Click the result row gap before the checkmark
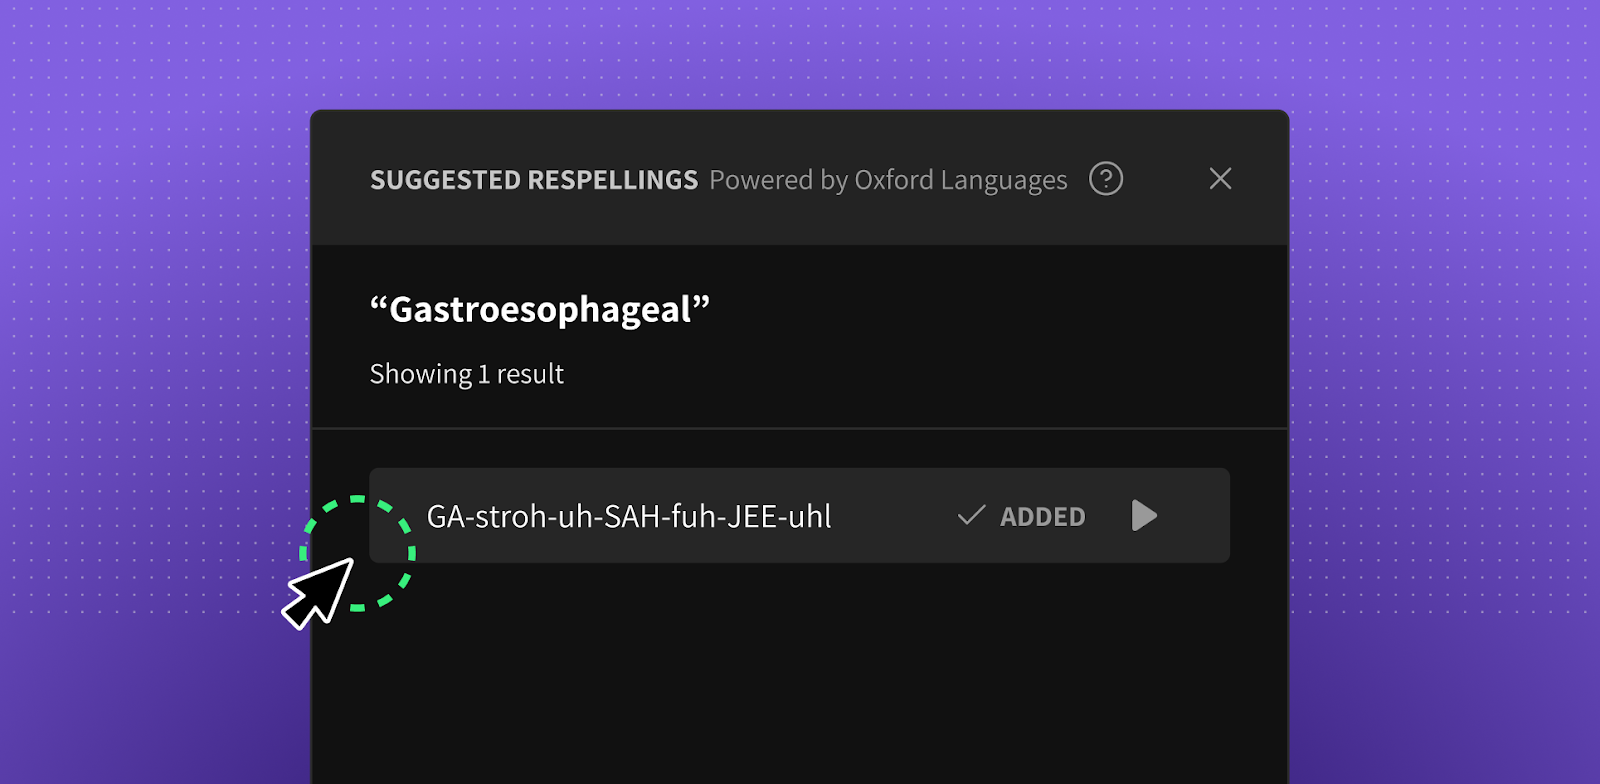 (x=893, y=516)
